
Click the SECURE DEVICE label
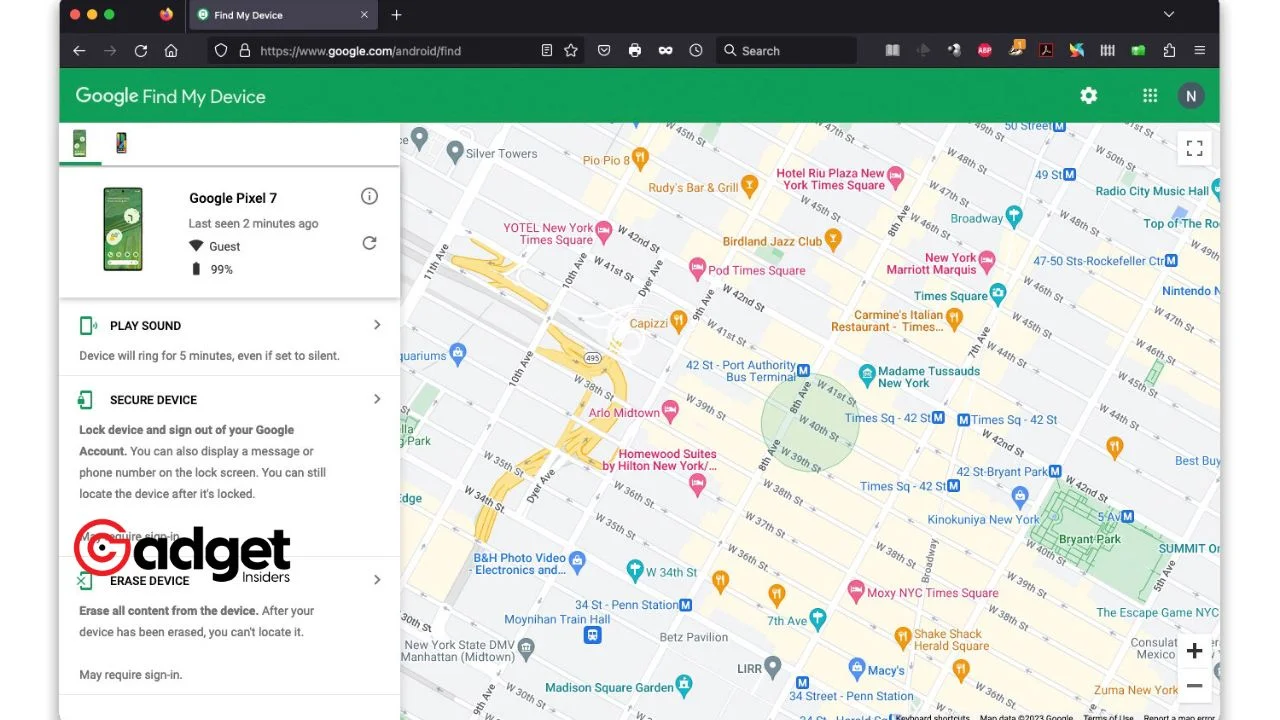coord(153,400)
